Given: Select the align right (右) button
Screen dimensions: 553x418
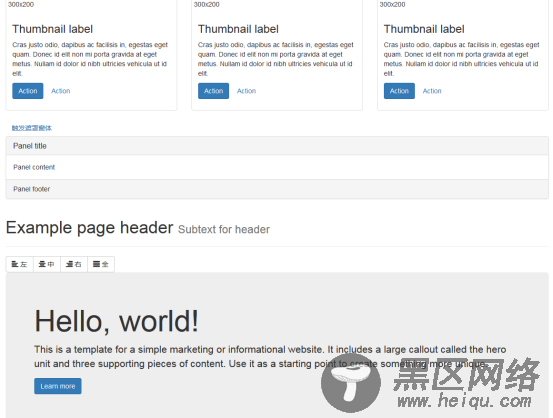Looking at the screenshot, I should (x=74, y=264).
